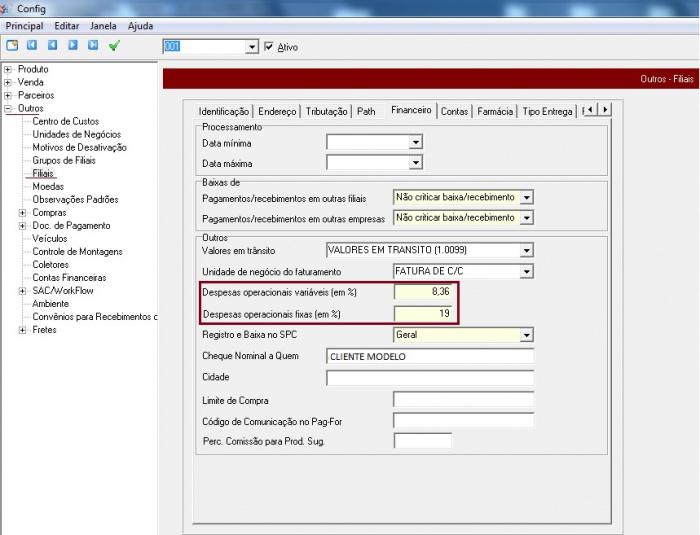This screenshot has width=700, height=535.
Task: Collapse the Outros tree node
Action: pos(8,109)
